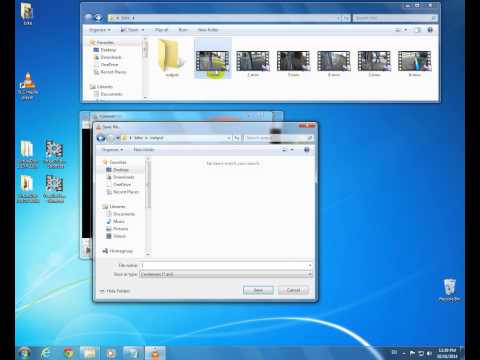
Task: Click Desktop in the Explorer window sidebar
Action: (x=108, y=50)
